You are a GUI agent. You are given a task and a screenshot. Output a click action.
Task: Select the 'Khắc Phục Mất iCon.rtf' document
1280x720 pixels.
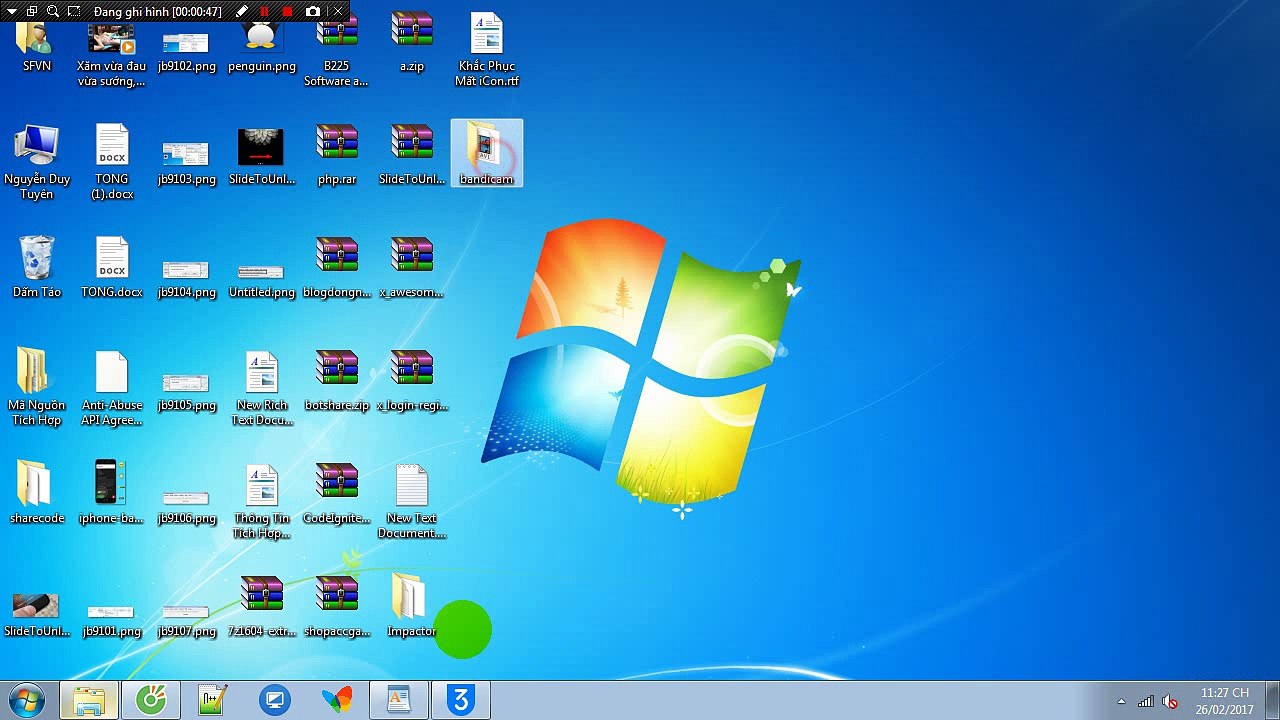[487, 50]
